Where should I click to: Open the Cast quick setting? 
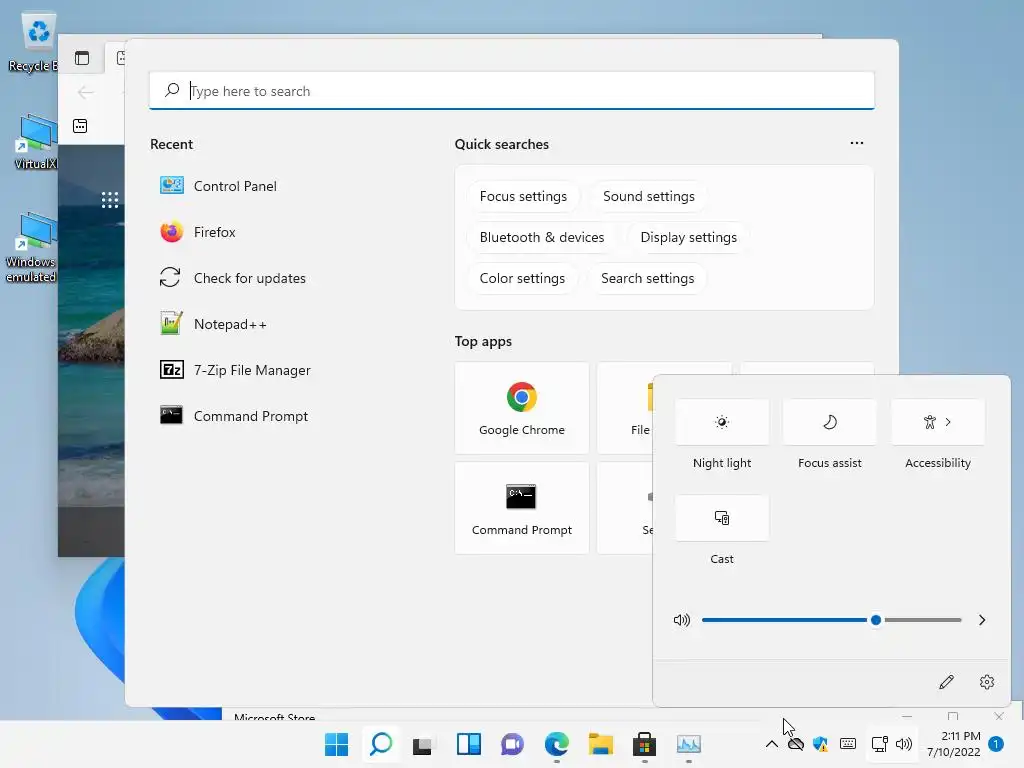(x=722, y=518)
